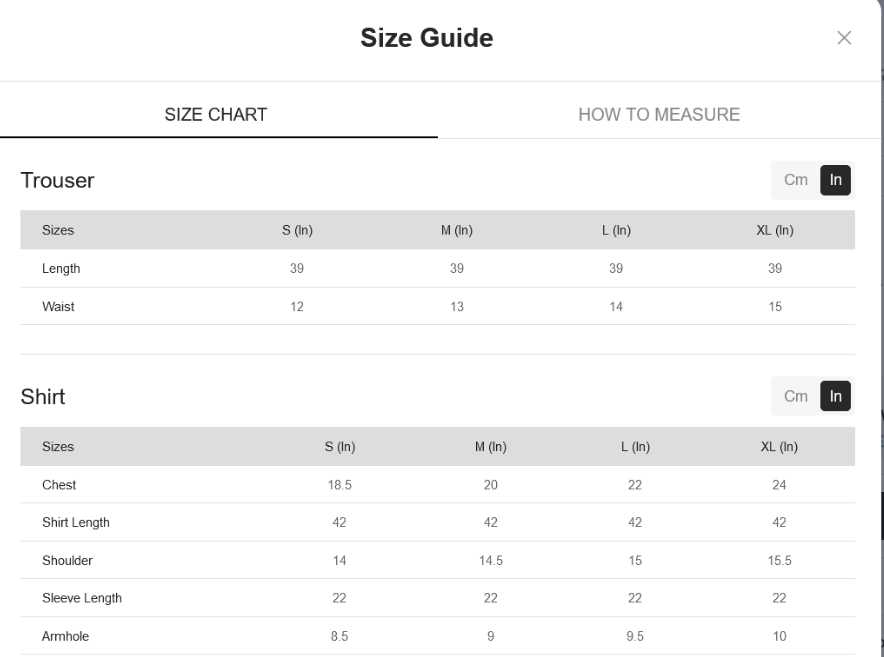
Task: Click the Armhole row label
Action: click(65, 636)
